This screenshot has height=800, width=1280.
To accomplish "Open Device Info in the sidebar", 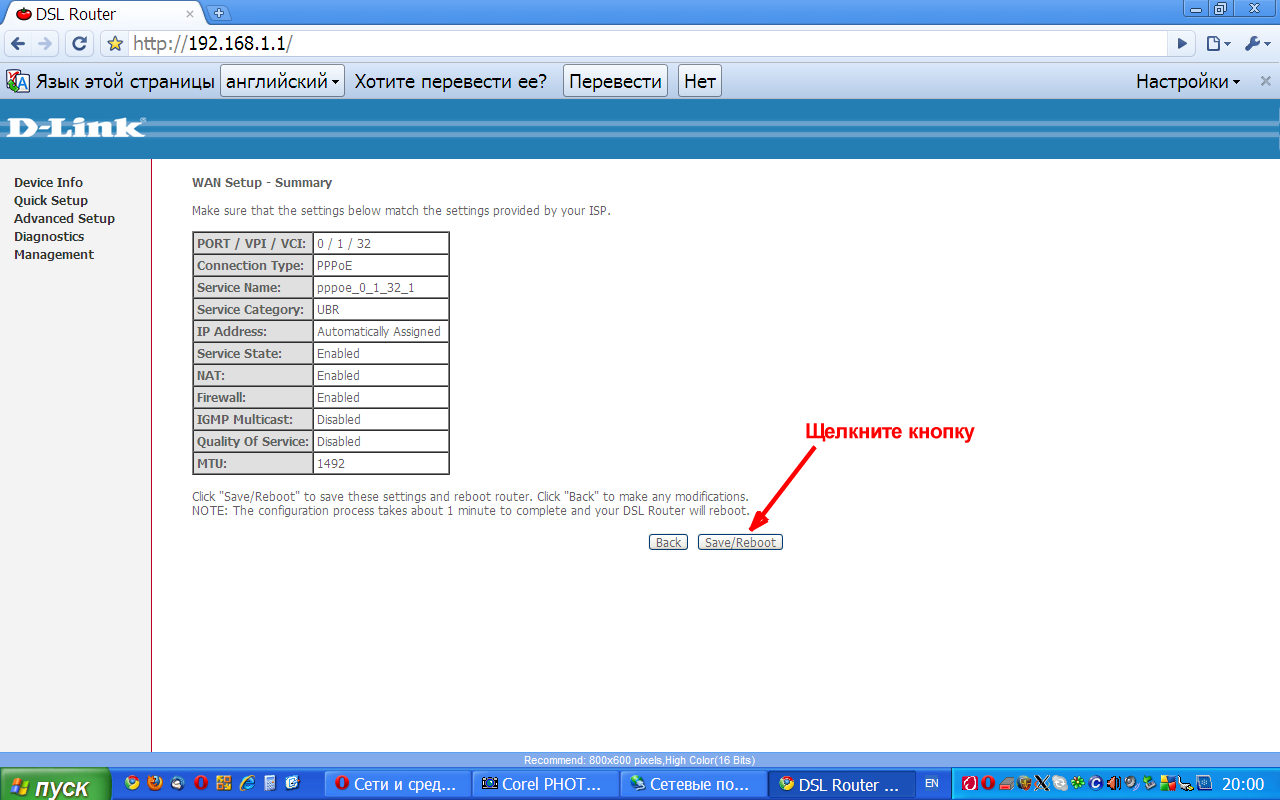I will coord(48,183).
